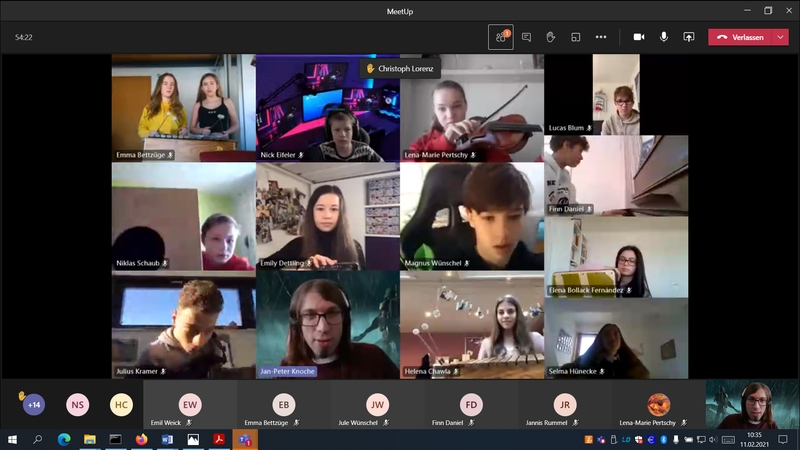Click the Teams icon in the taskbar

(x=244, y=439)
